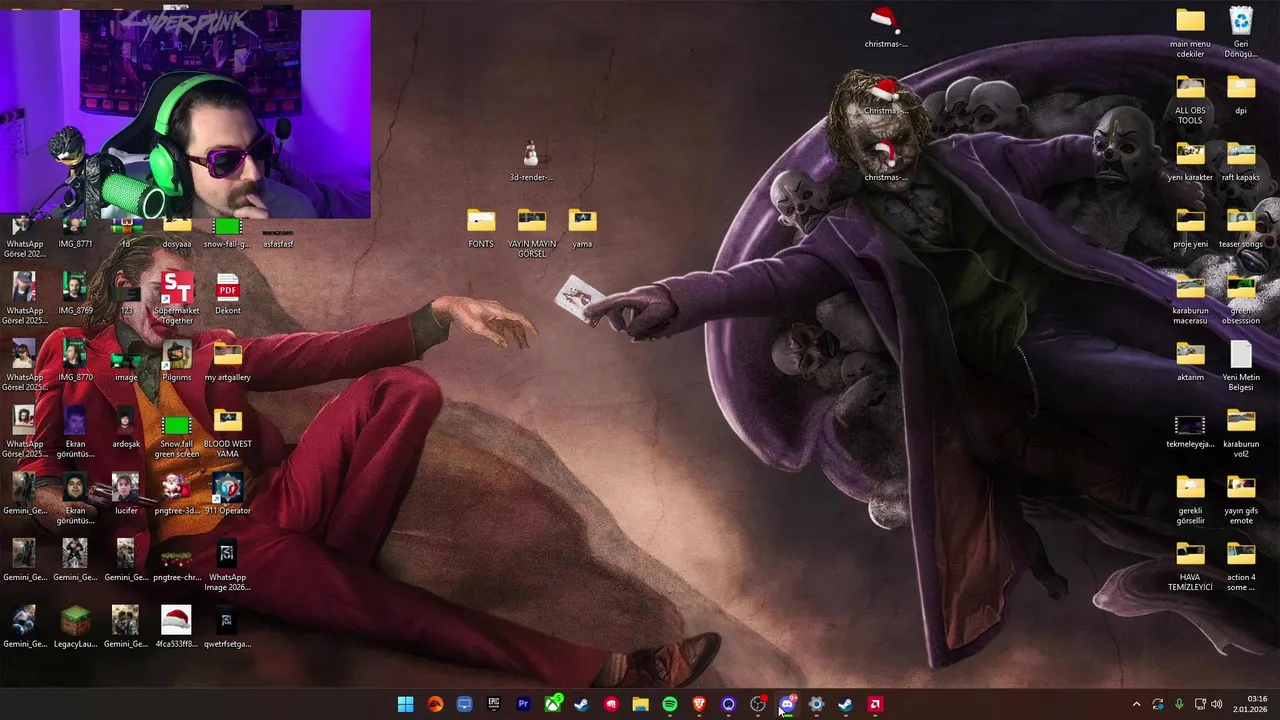Open the Xbox app taskbar icon
This screenshot has height=720, width=1280.
[x=552, y=704]
